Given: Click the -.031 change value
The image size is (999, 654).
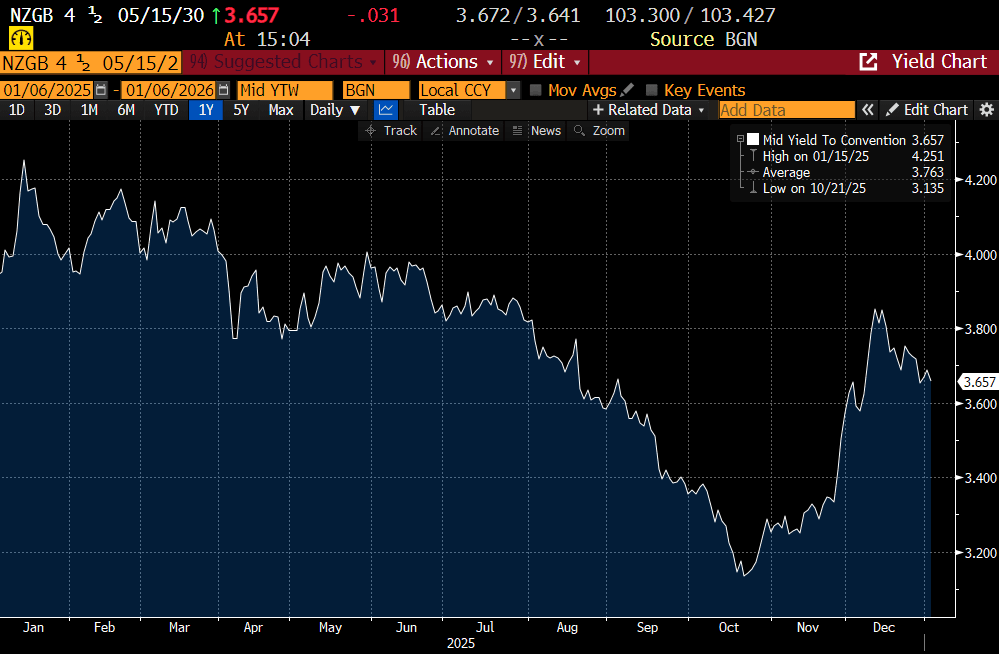Looking at the screenshot, I should pos(373,15).
